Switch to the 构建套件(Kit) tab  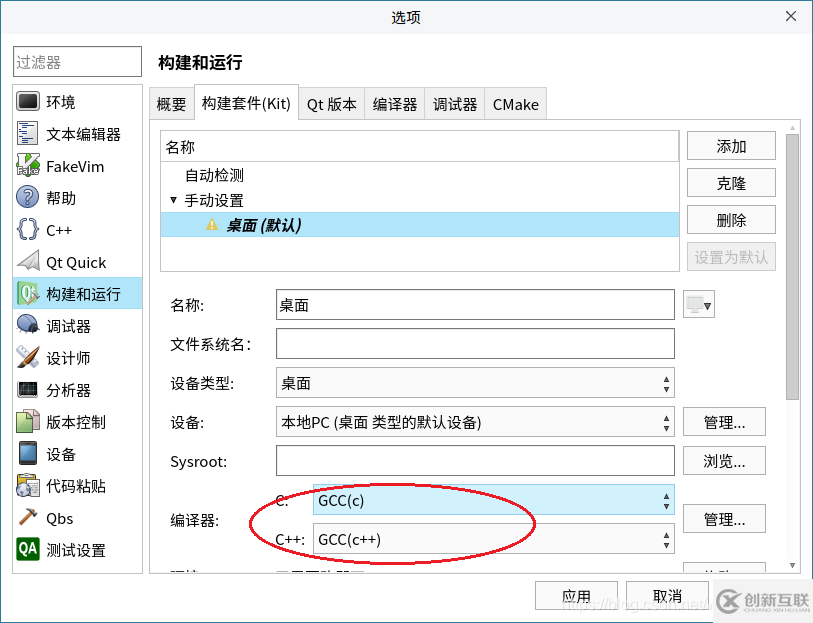point(246,103)
